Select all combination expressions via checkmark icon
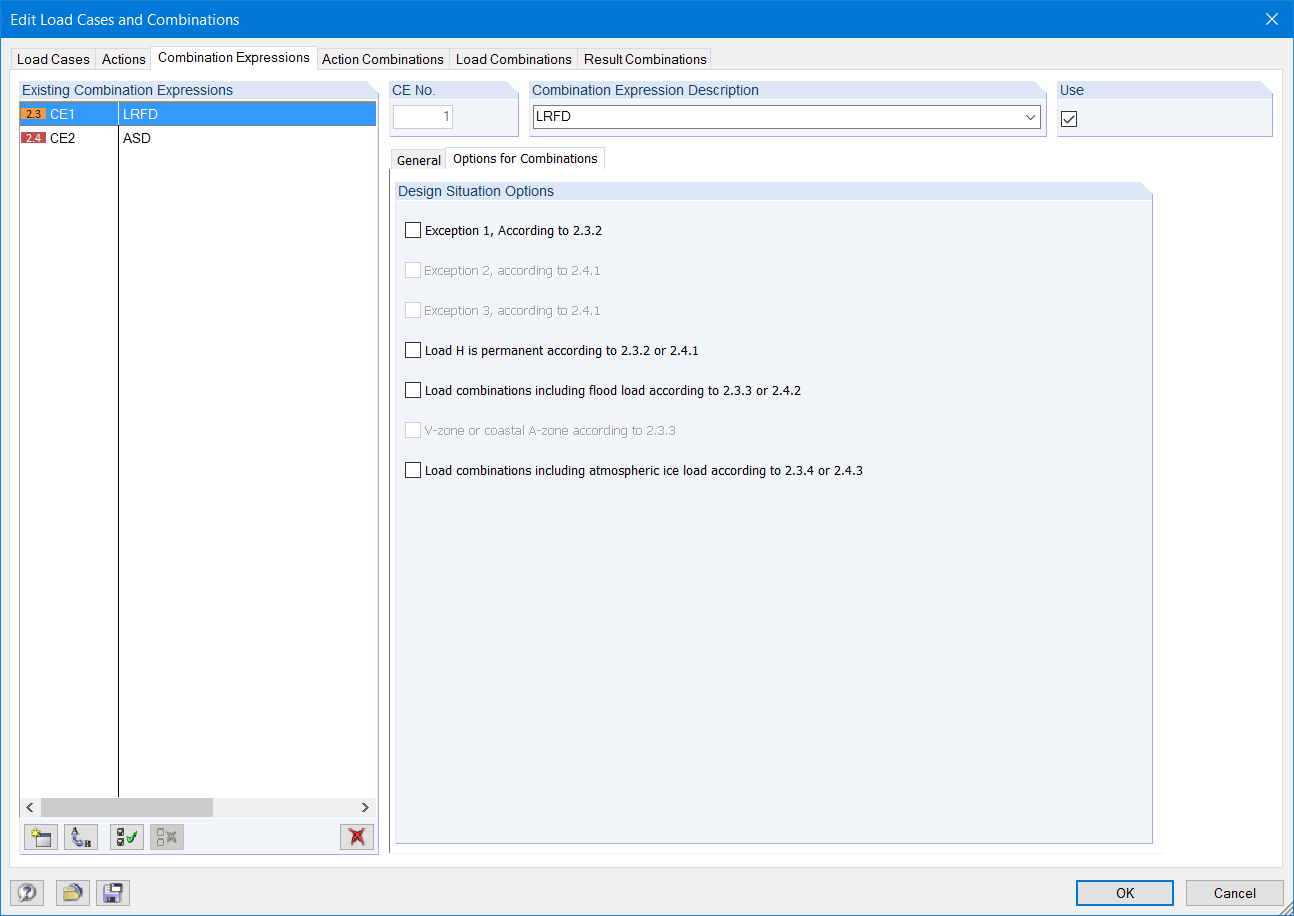1294x916 pixels. [126, 837]
